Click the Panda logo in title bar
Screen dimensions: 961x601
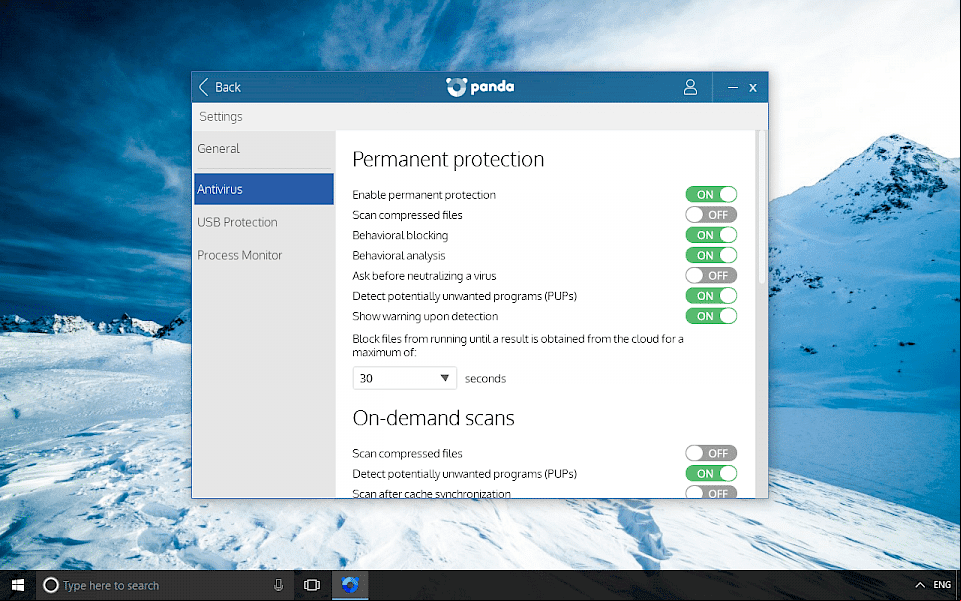480,87
